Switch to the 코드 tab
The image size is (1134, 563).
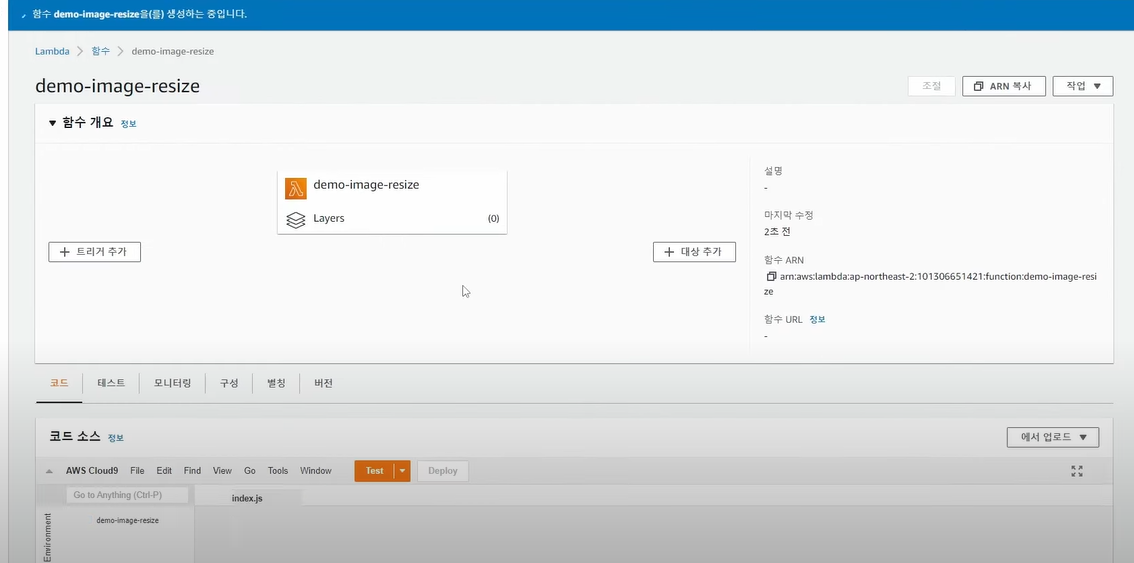[59, 384]
